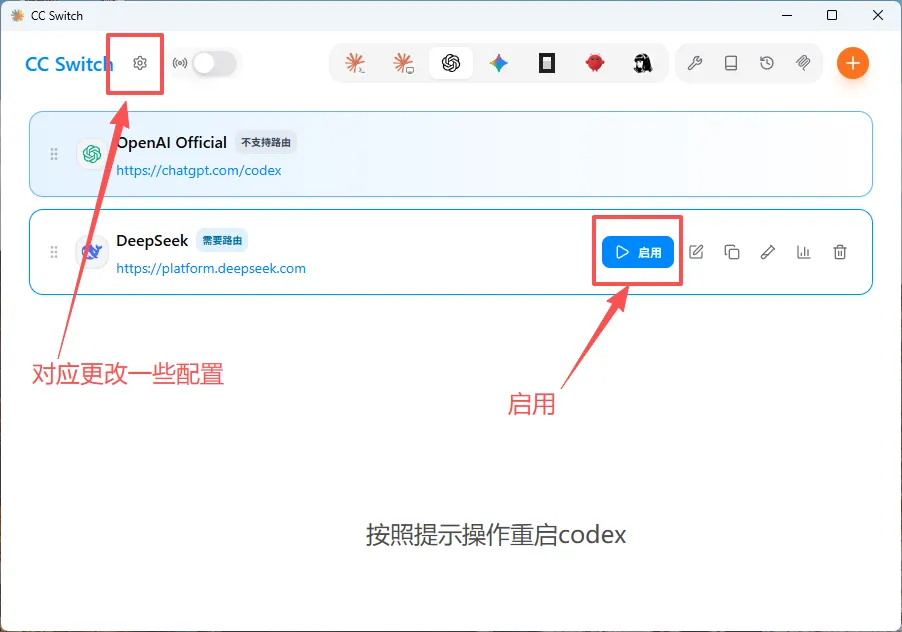Select the first Claude Code app tab
902x632 pixels.
[355, 63]
